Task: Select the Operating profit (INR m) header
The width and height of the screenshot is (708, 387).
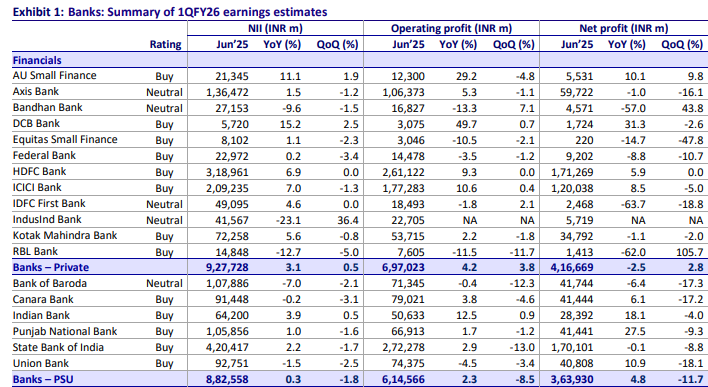Action: (451, 28)
